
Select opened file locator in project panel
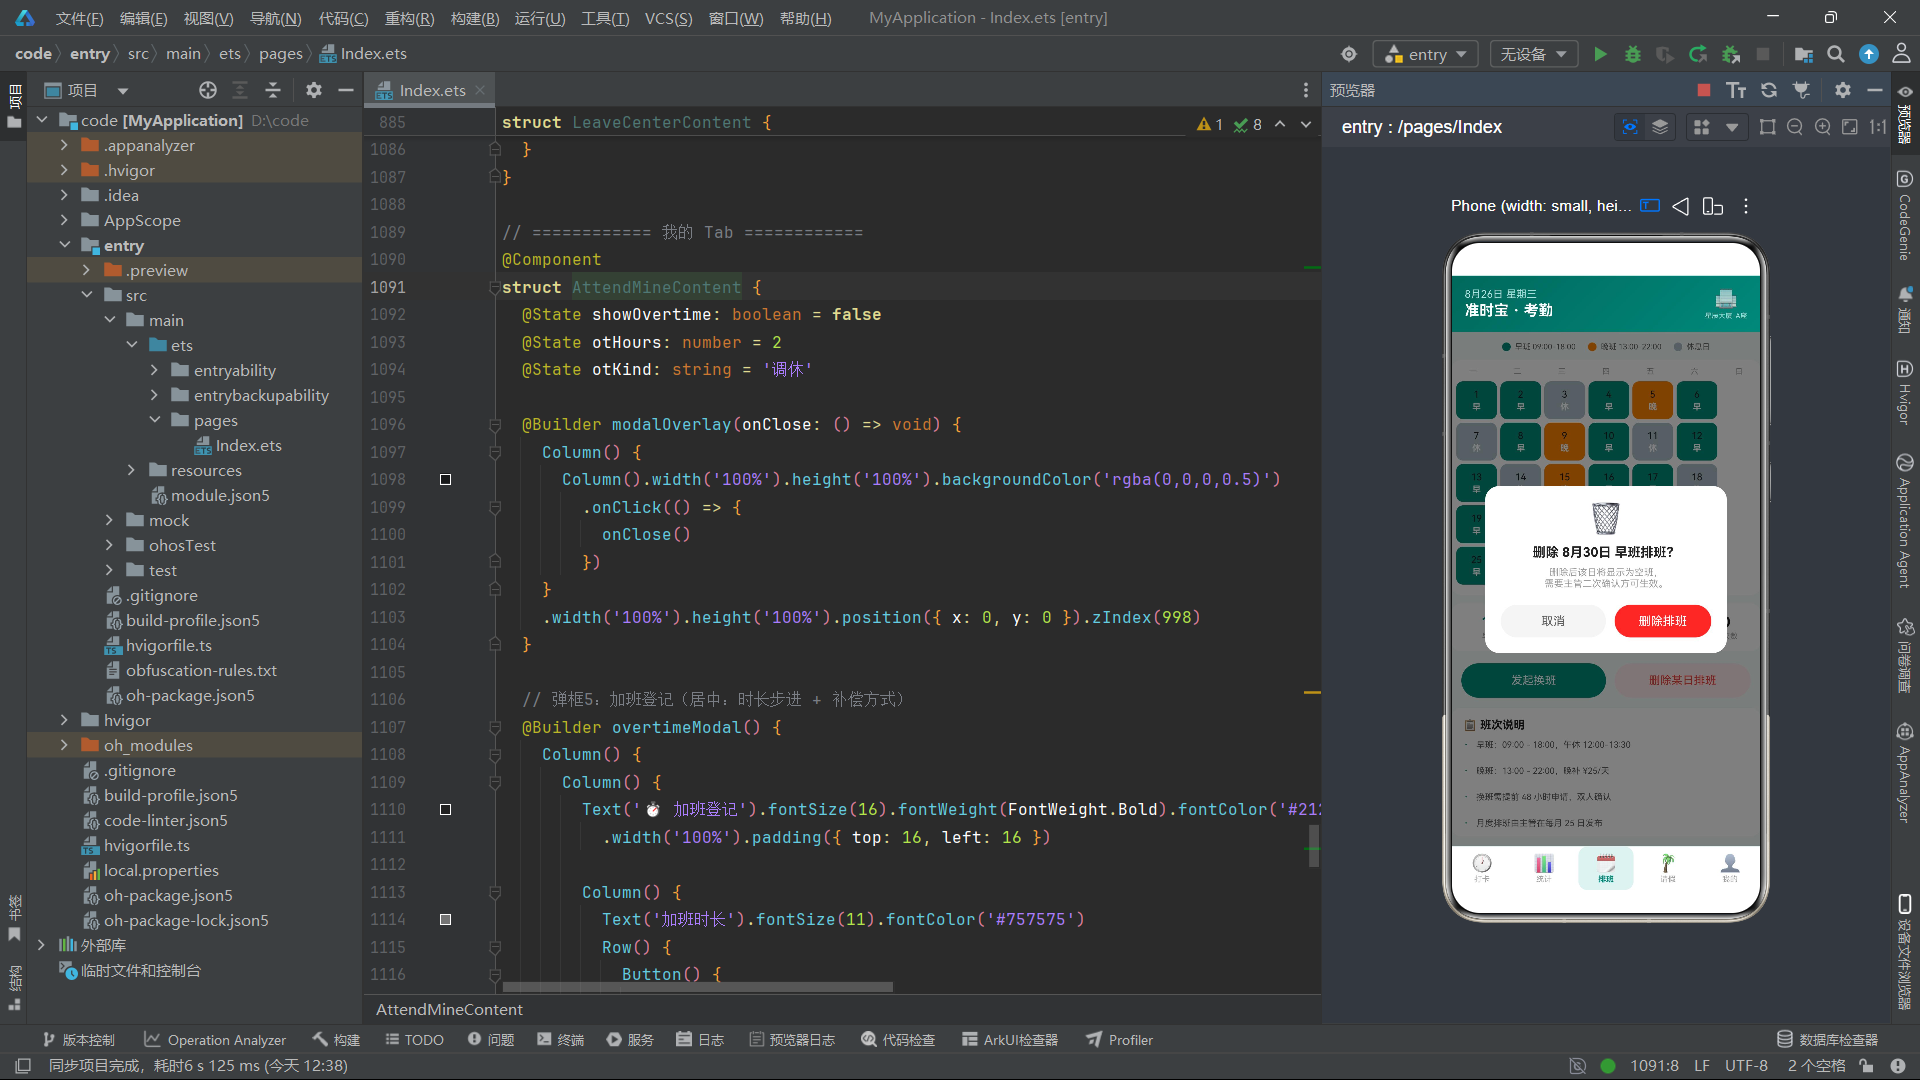[x=208, y=90]
